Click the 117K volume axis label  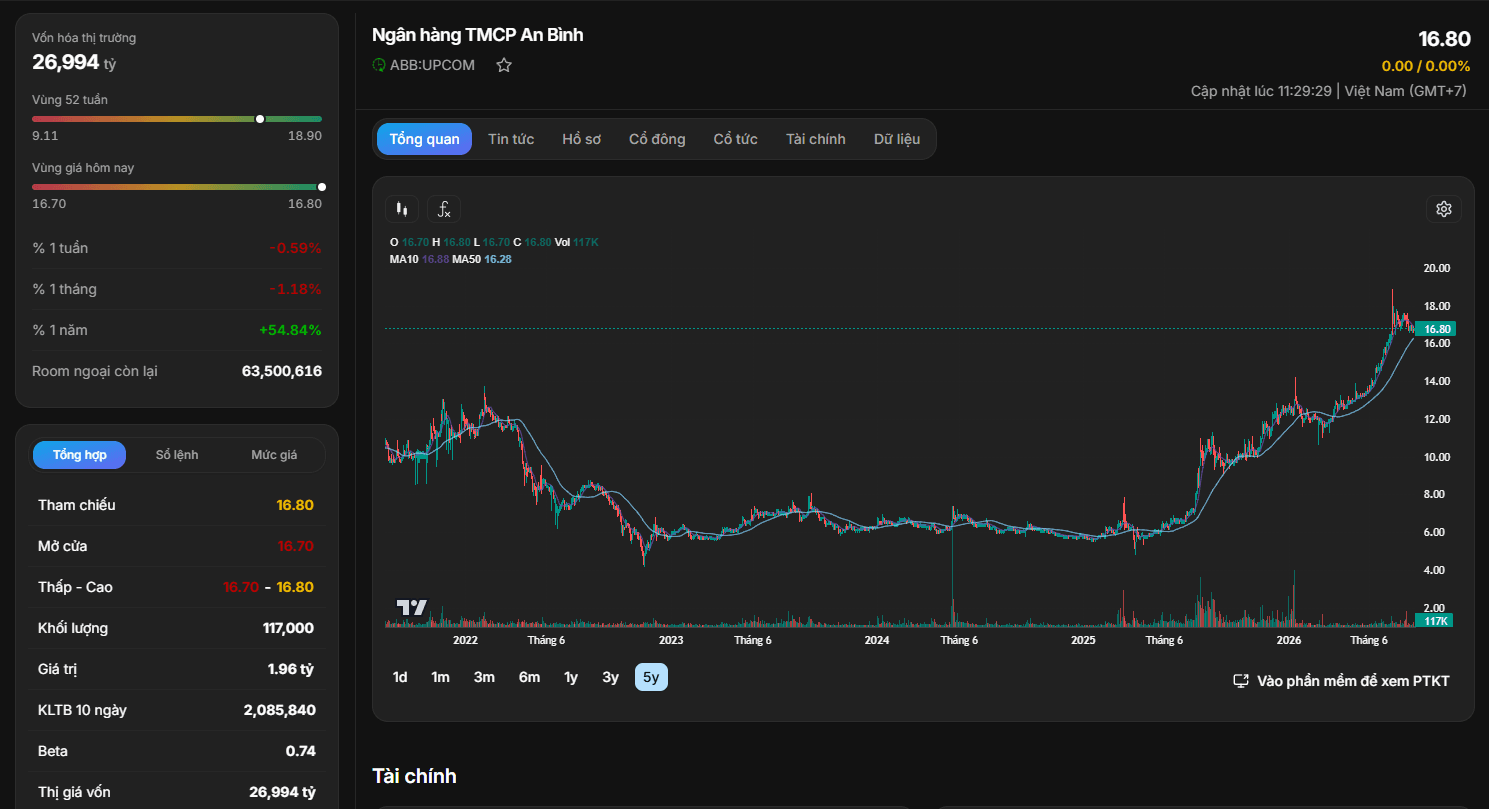pos(1434,621)
